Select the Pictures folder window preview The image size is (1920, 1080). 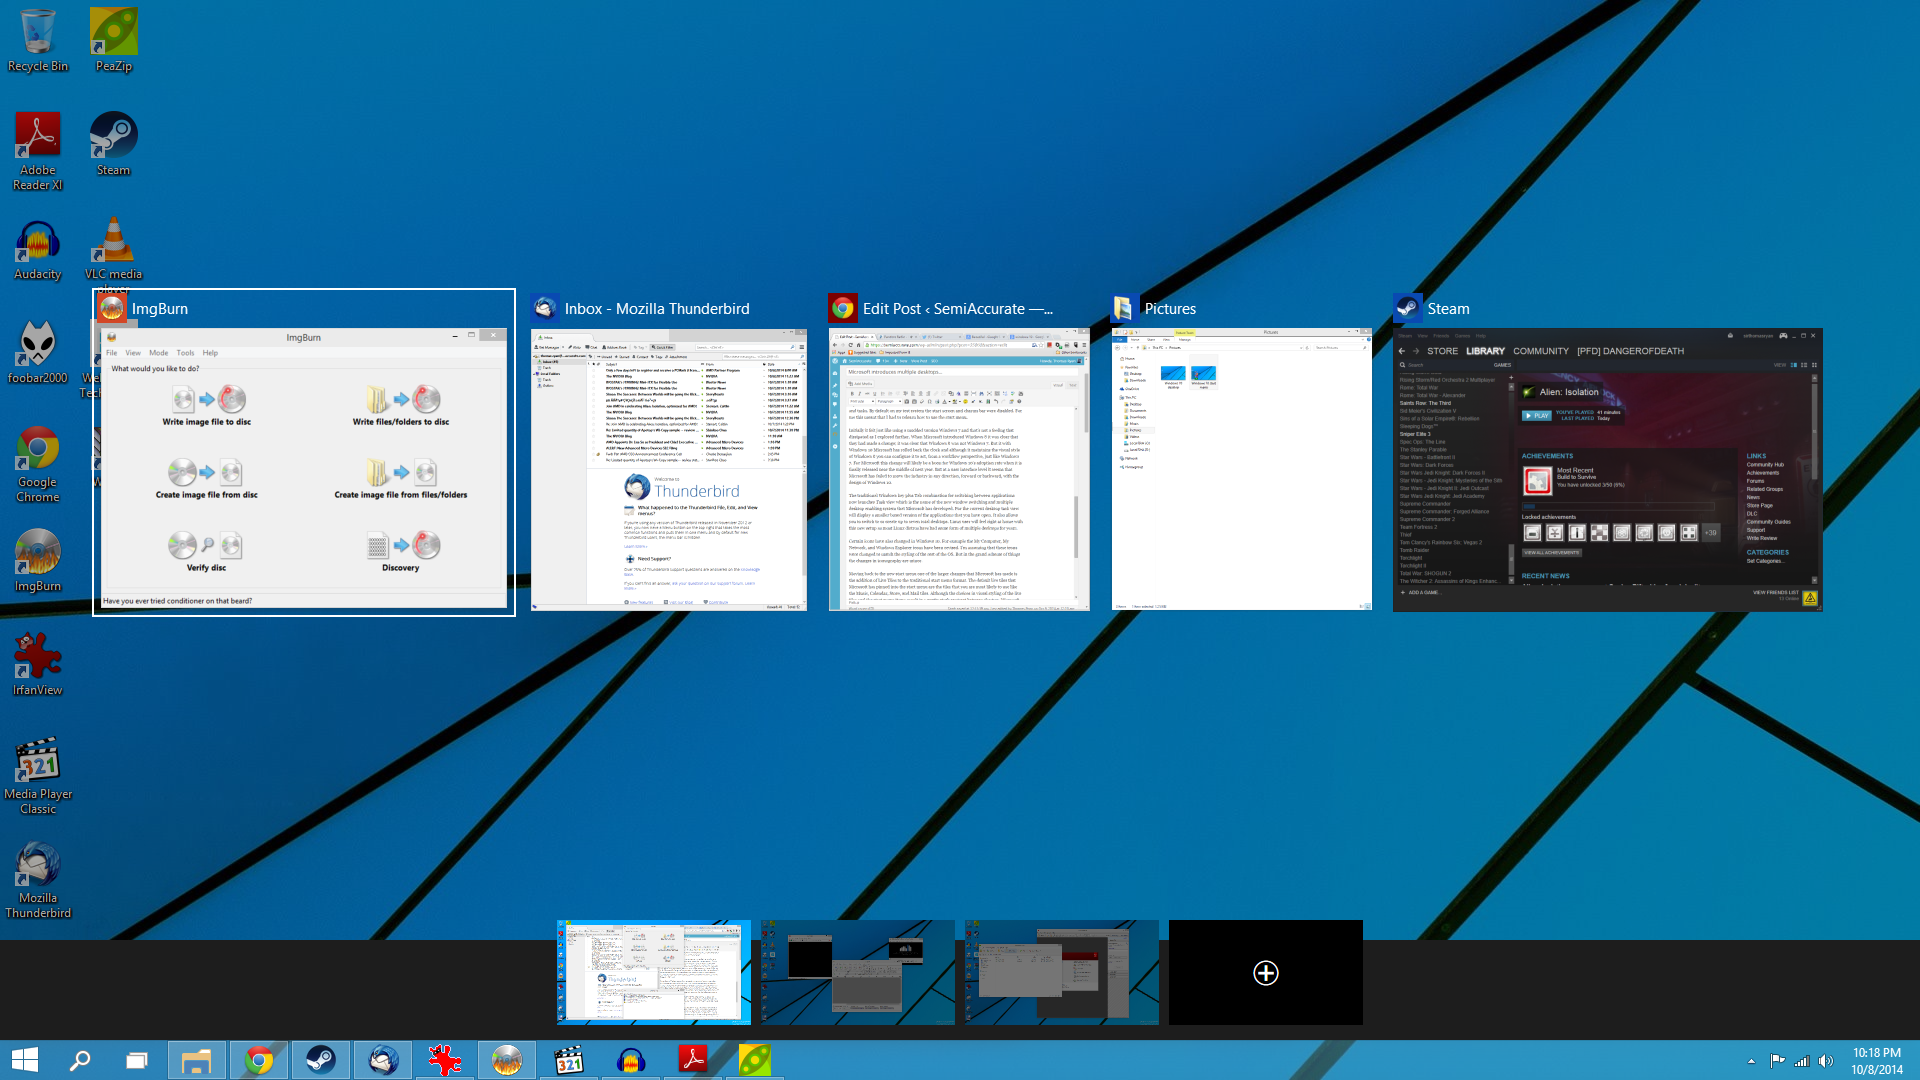coord(1241,468)
